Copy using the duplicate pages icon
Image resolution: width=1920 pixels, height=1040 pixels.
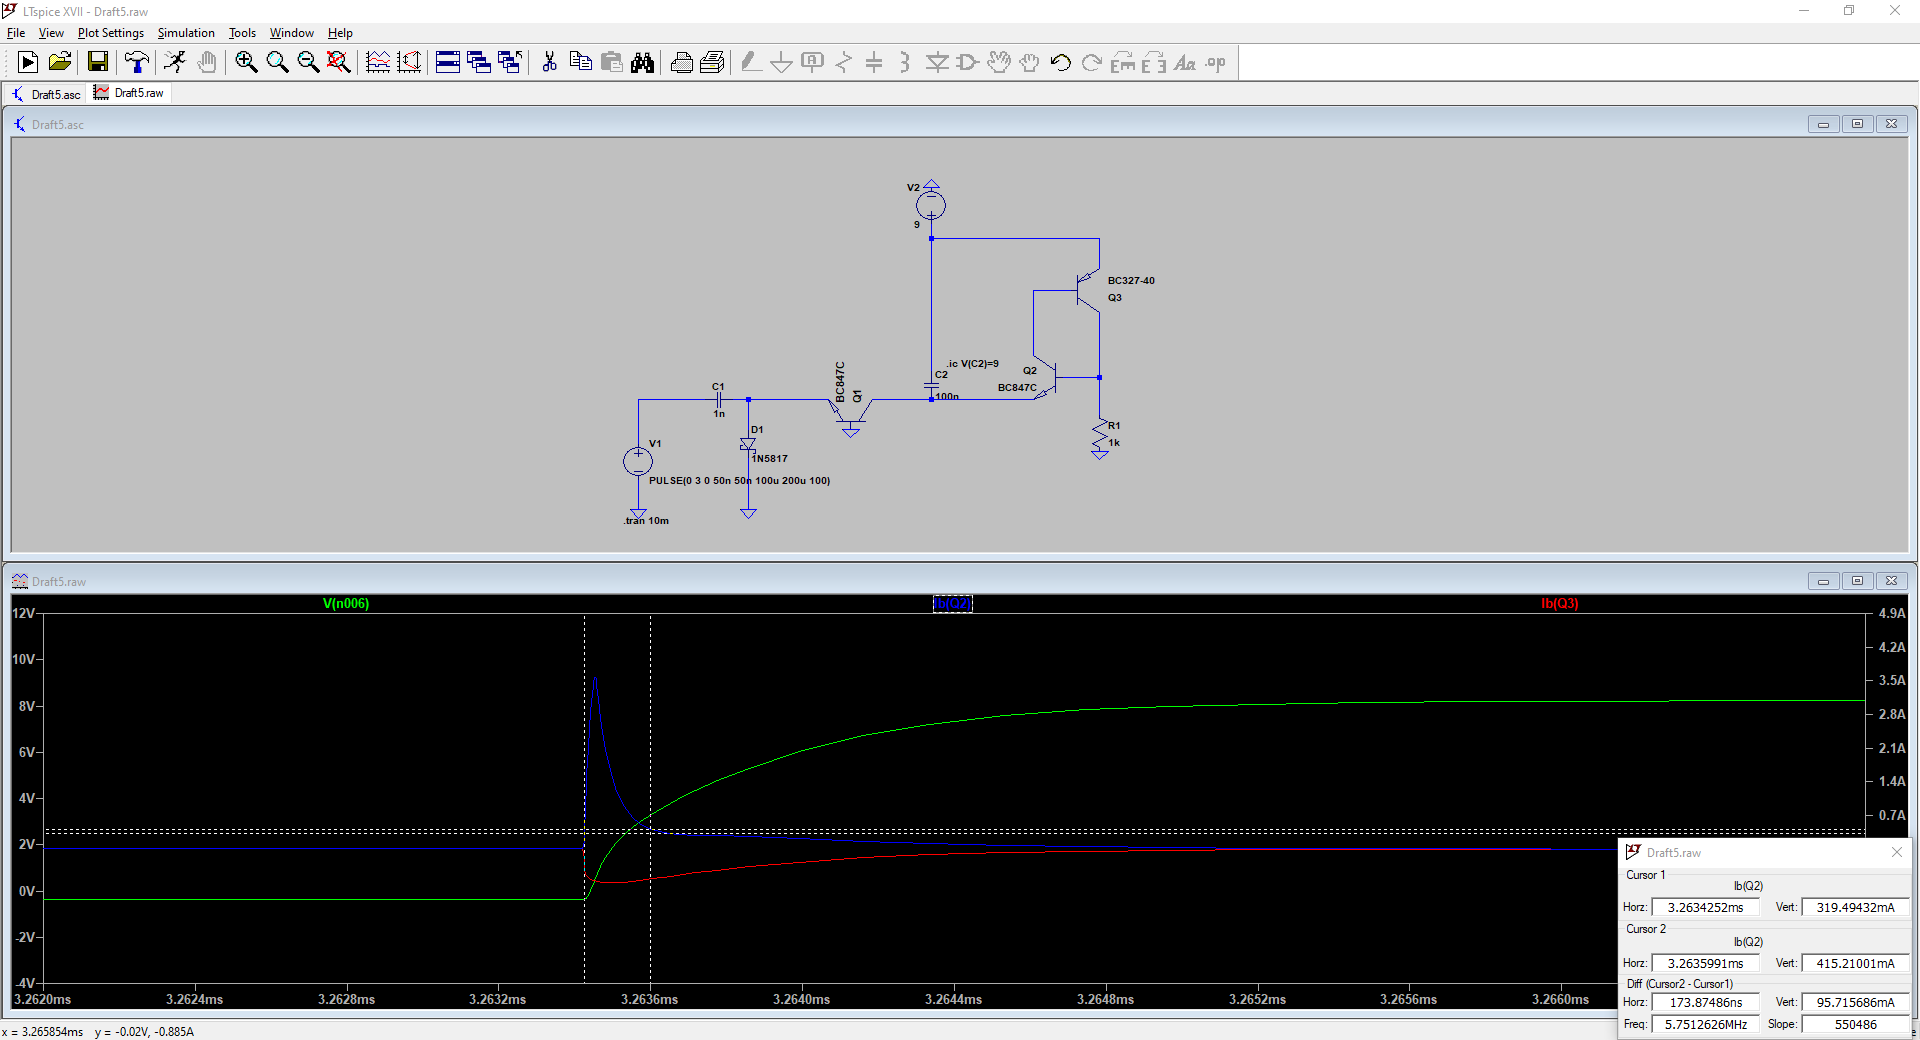pyautogui.click(x=580, y=62)
